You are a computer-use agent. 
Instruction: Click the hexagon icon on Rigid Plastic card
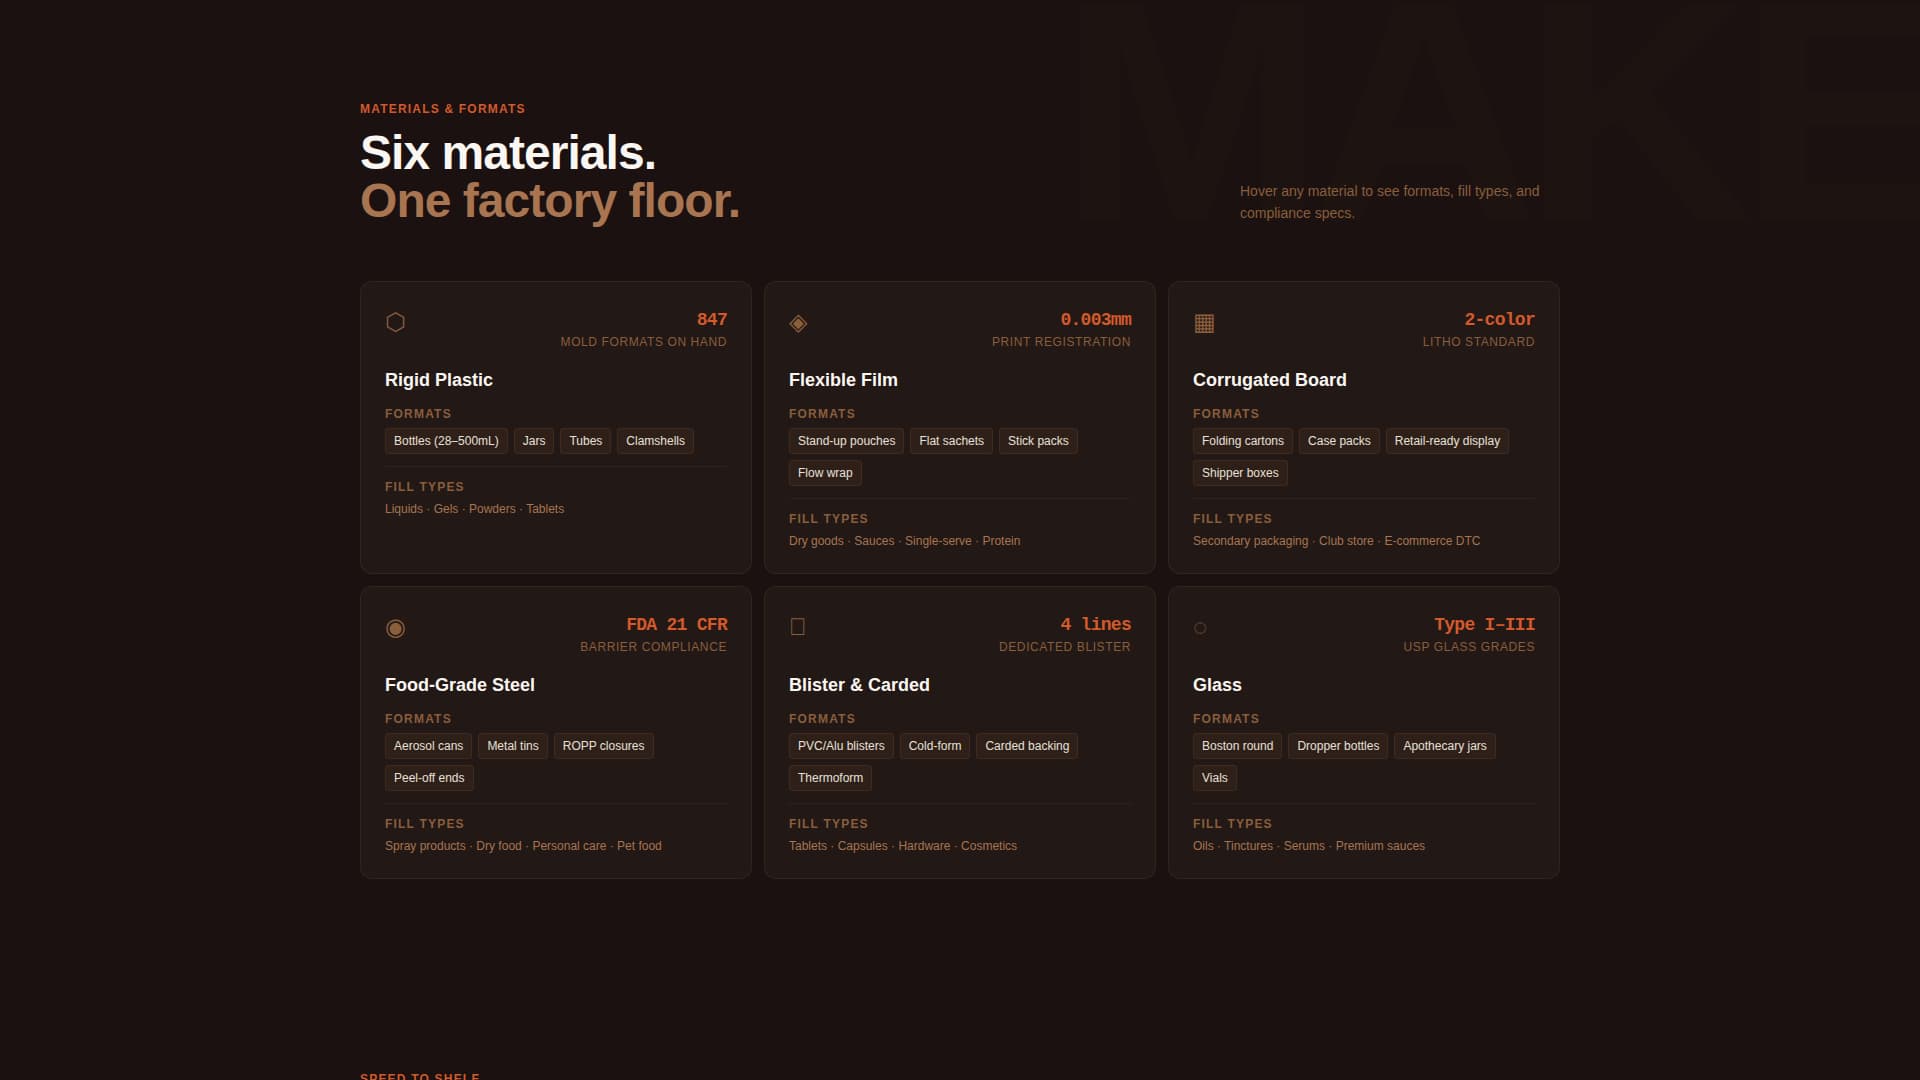point(396,322)
